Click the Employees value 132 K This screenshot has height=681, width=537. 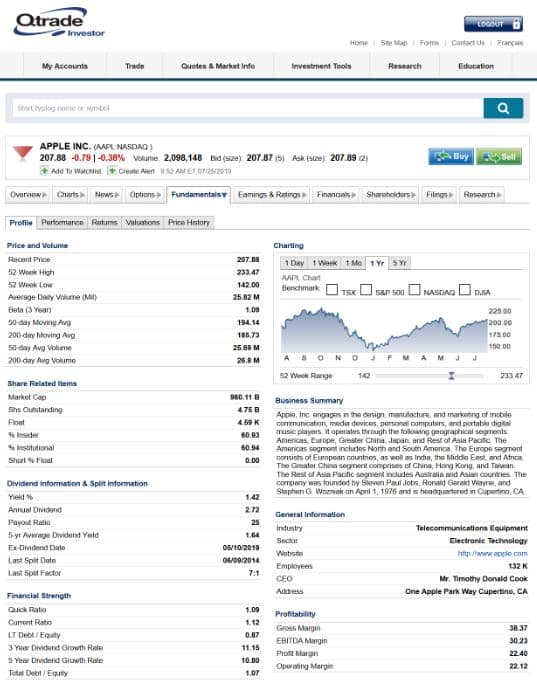pos(518,566)
